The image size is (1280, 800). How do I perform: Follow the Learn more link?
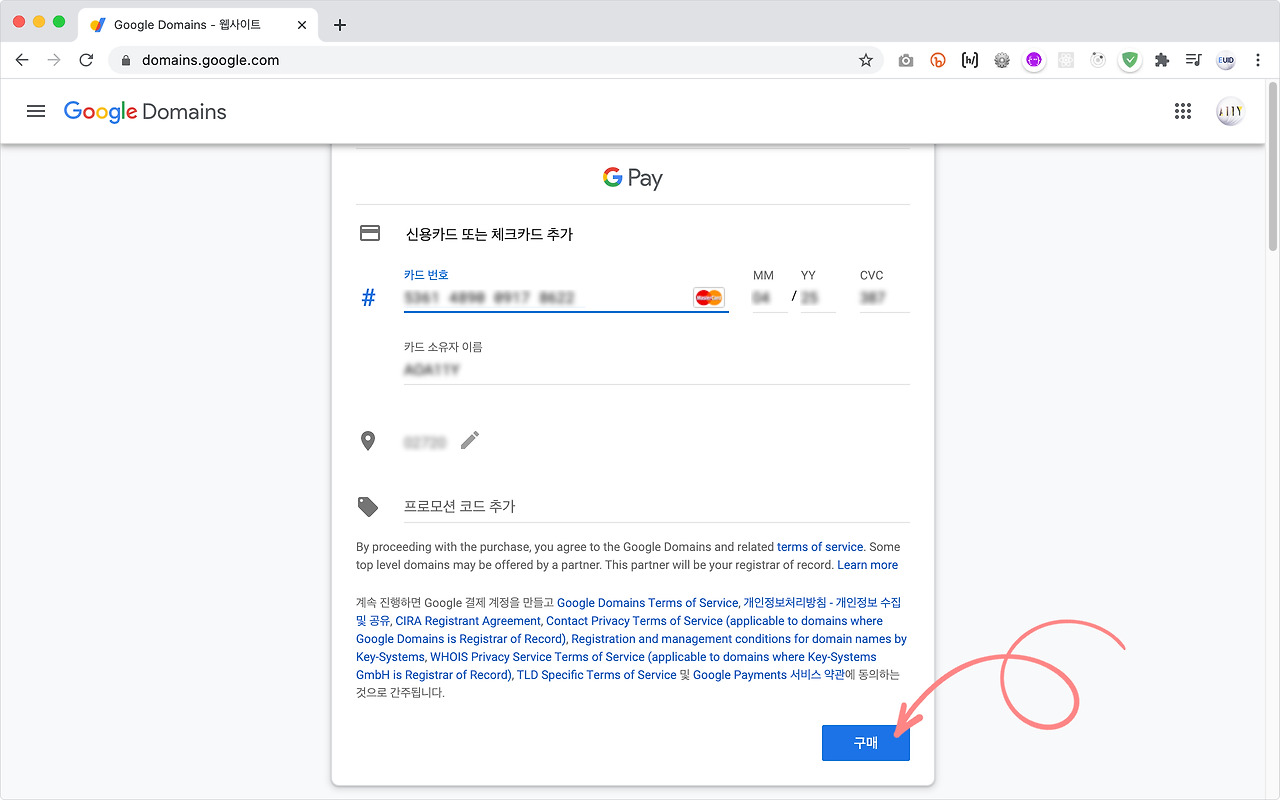(867, 565)
